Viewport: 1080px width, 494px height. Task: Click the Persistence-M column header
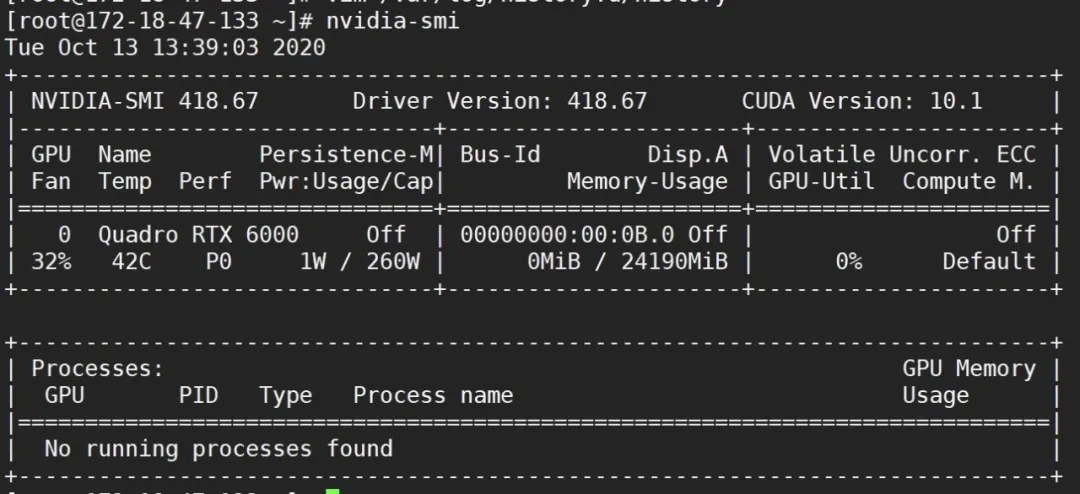[x=346, y=154]
